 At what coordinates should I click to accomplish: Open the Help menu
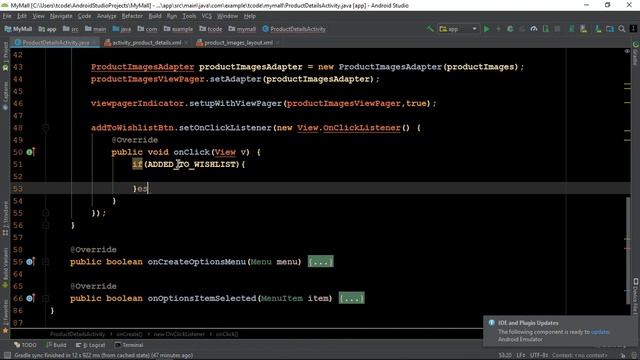click(249, 16)
